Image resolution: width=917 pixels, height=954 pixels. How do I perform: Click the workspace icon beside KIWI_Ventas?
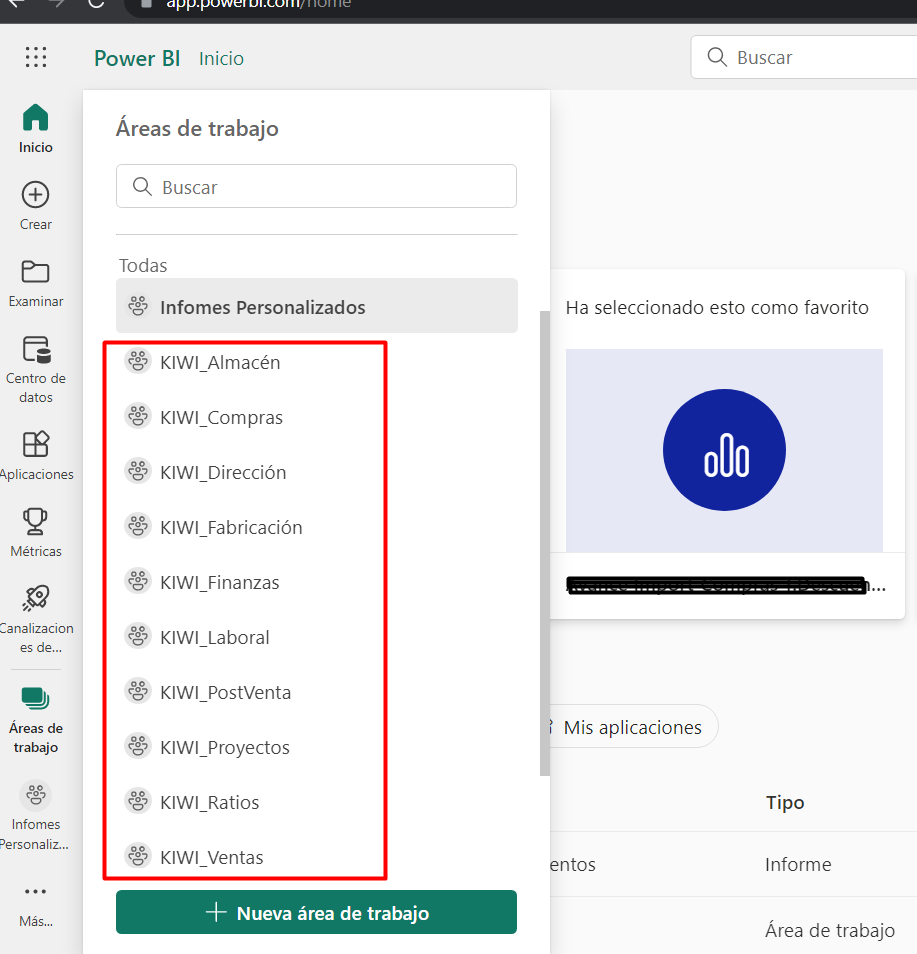138,856
